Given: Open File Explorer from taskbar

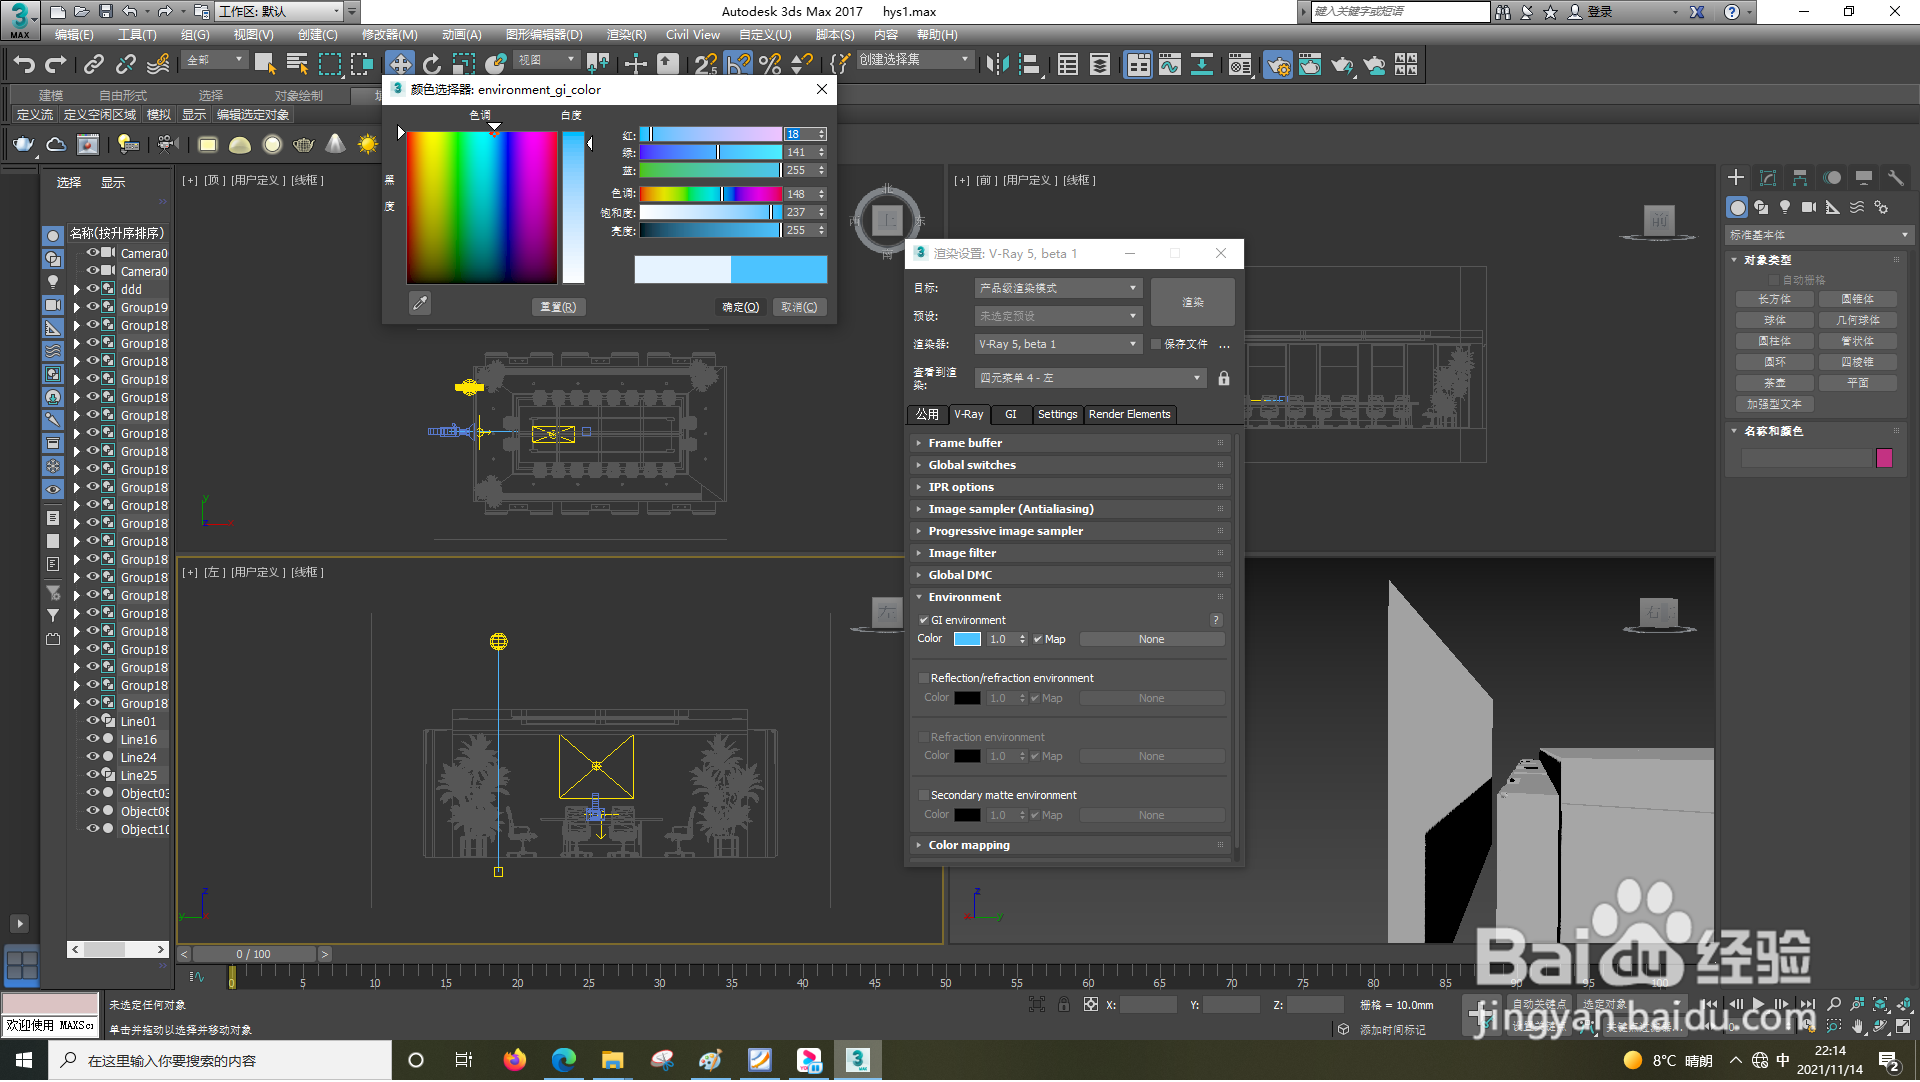Looking at the screenshot, I should coord(612,1060).
